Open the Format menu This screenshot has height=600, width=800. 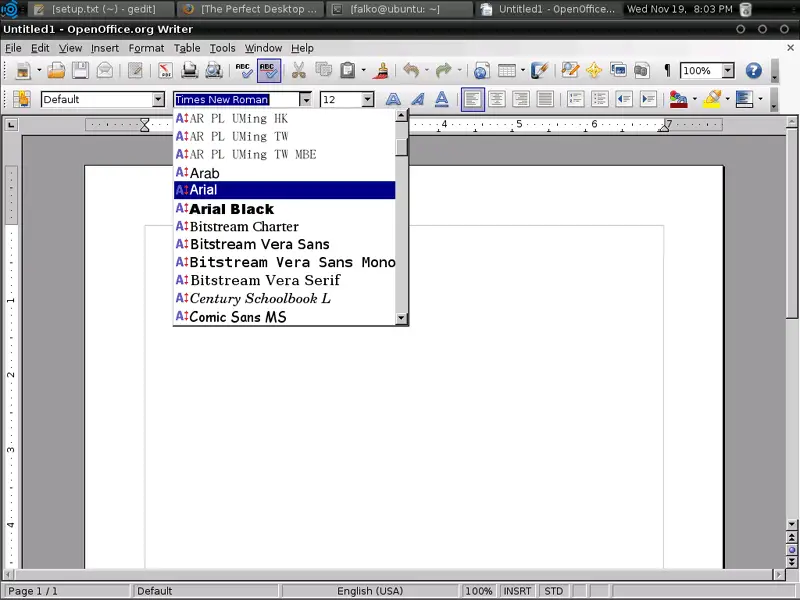coord(146,48)
